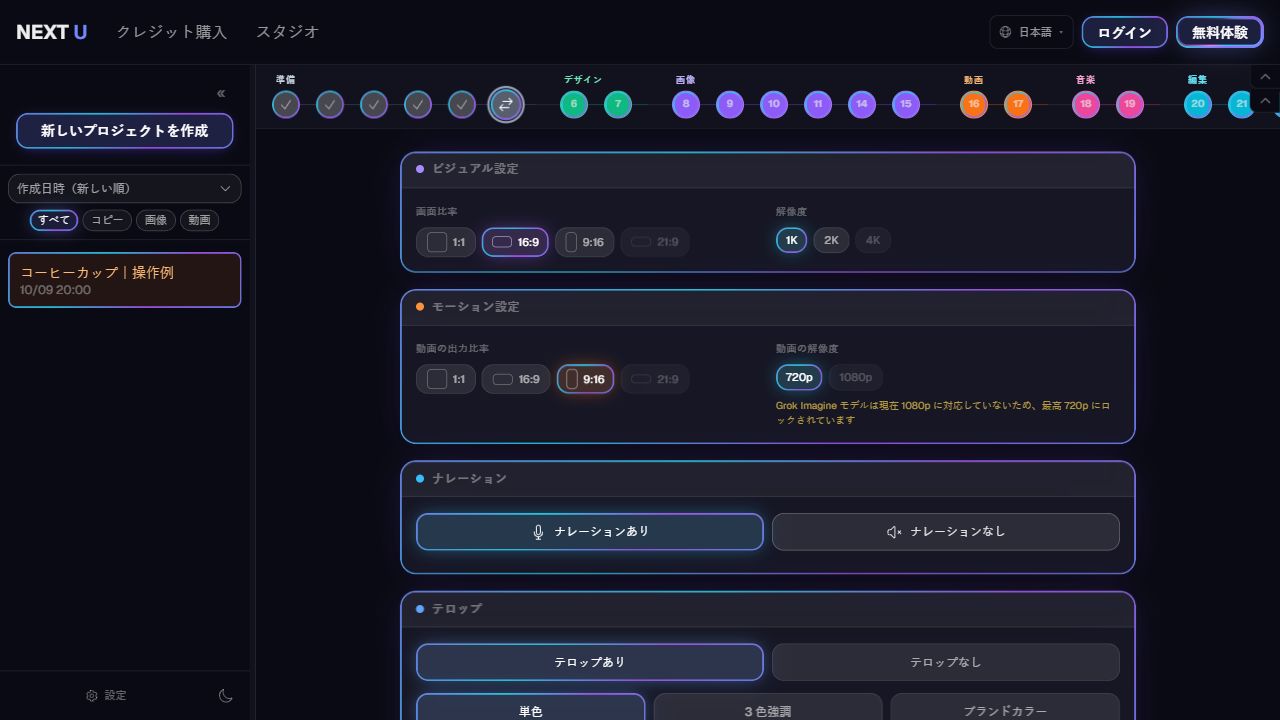The height and width of the screenshot is (720, 1280).
Task: Turn off captions with テロップなし
Action: 946,662
